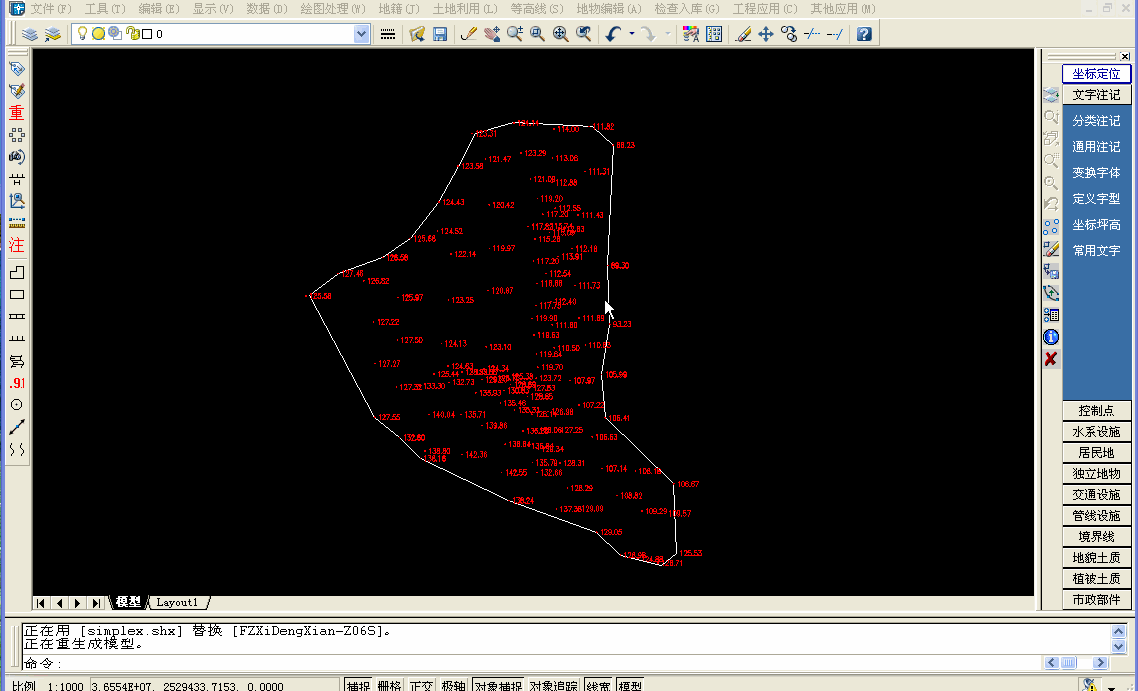The height and width of the screenshot is (691, 1138).
Task: Toggle 正交 ortho mode in status bar
Action: pos(421,685)
